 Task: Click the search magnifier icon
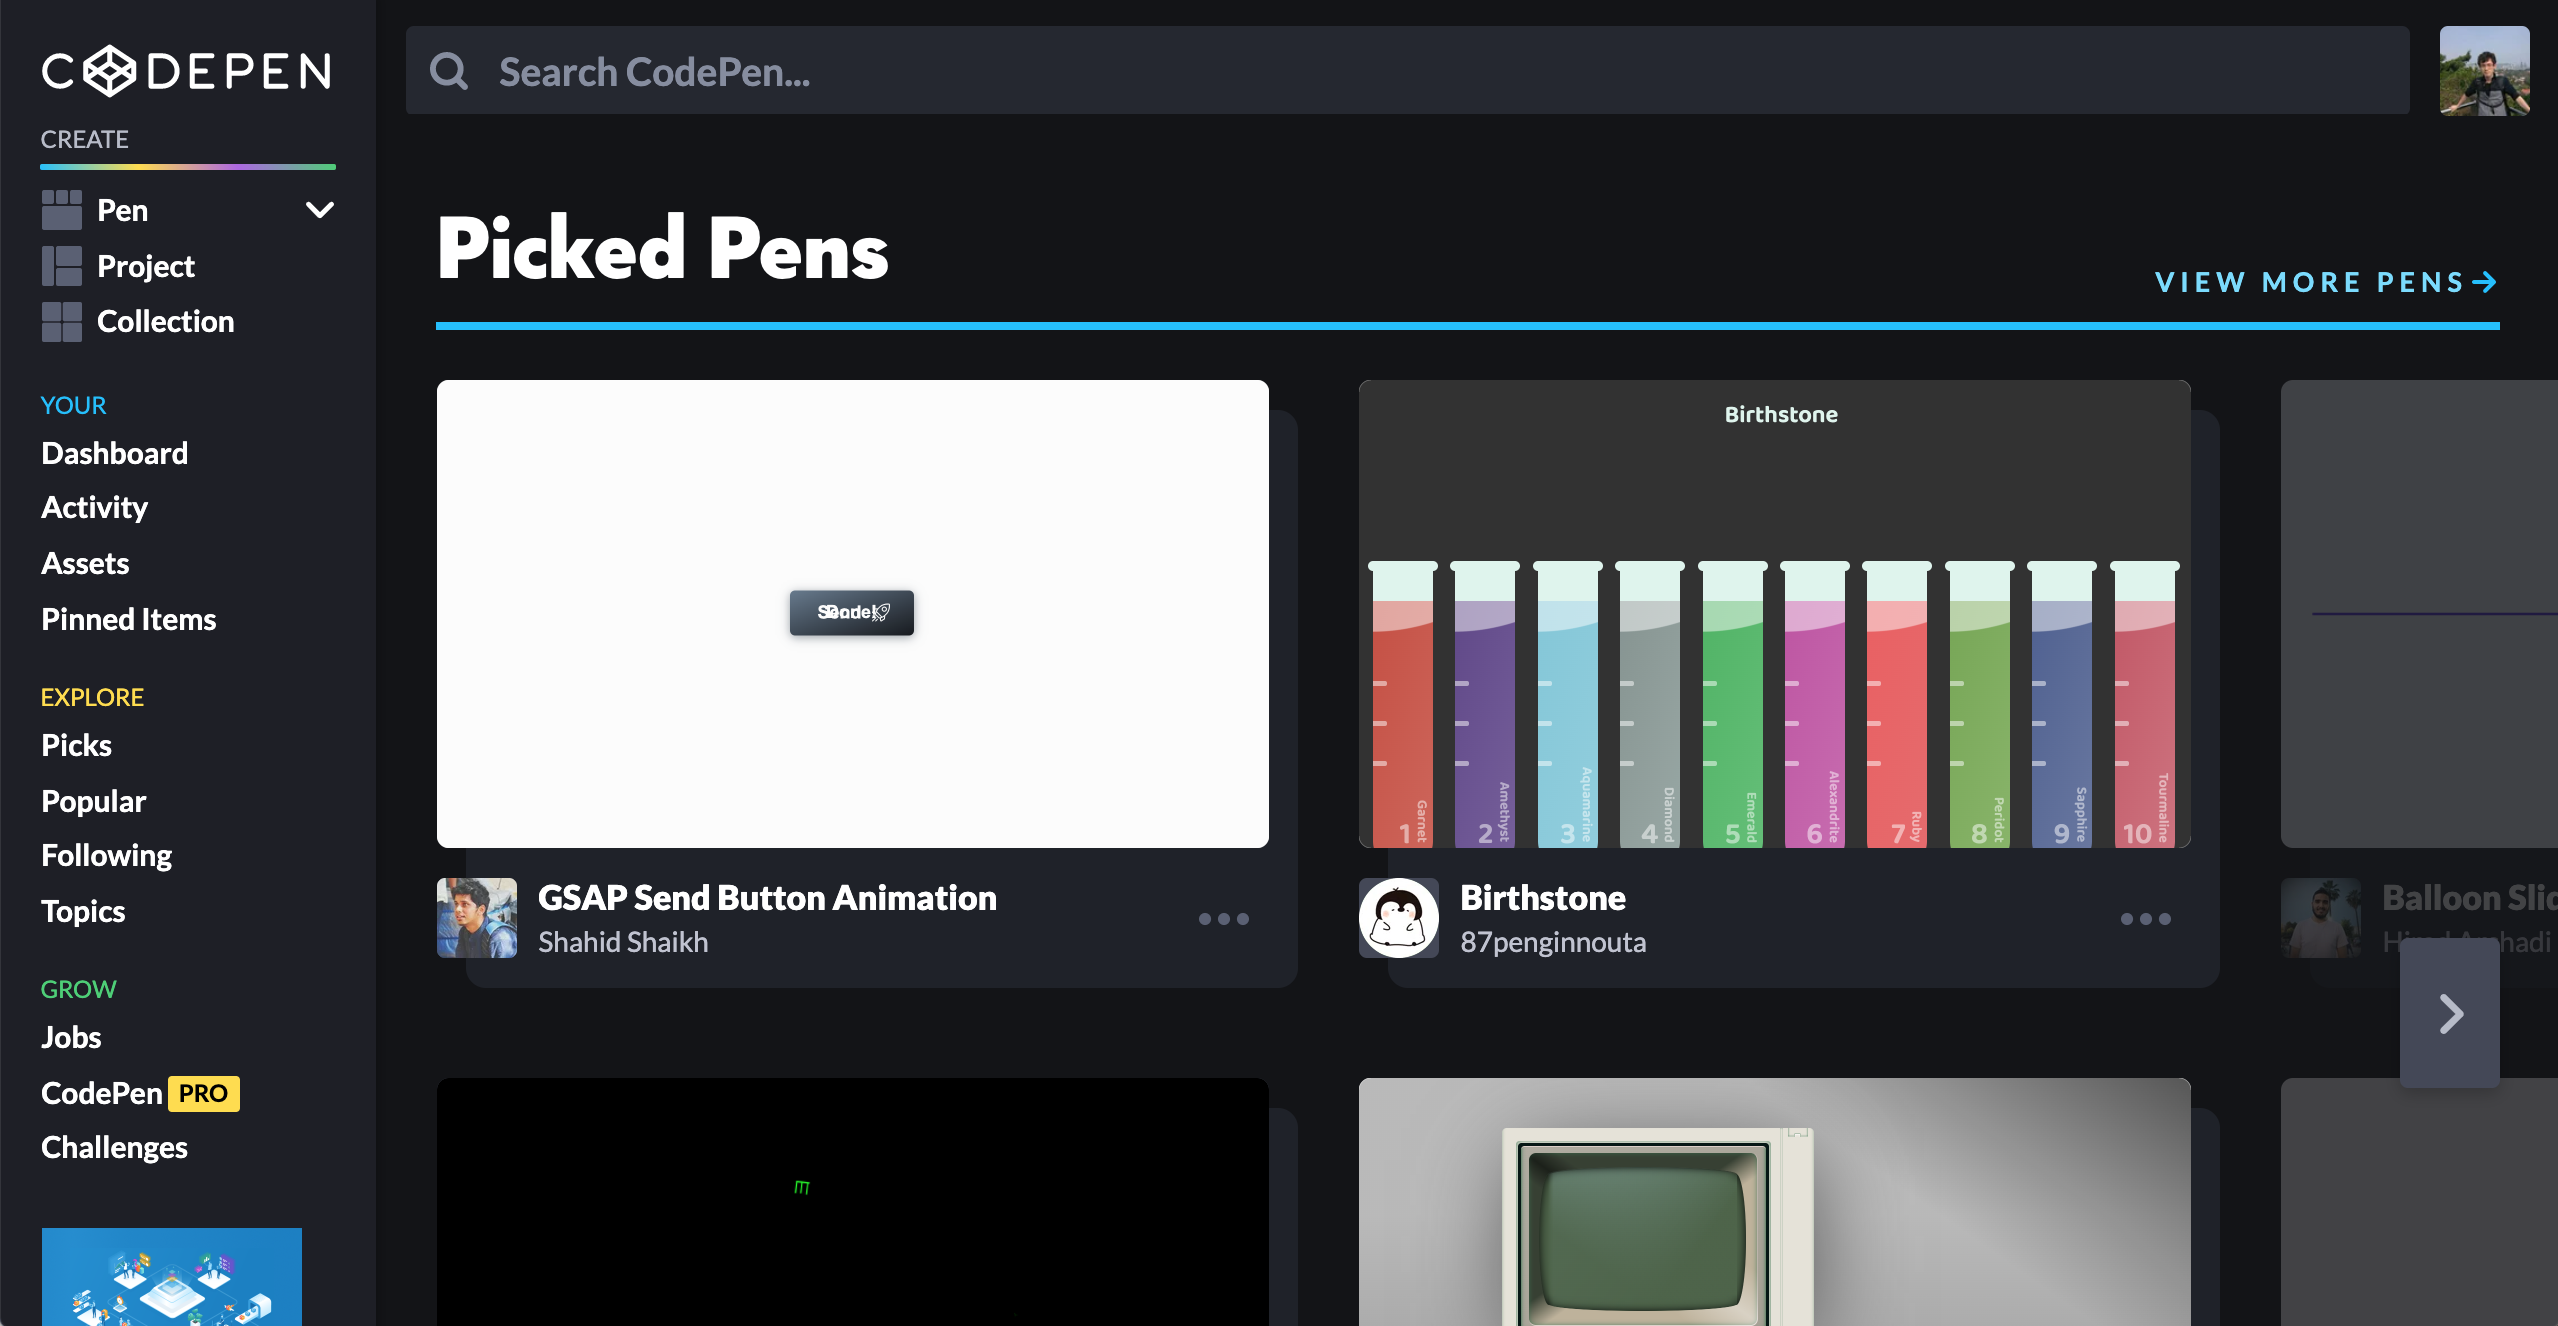coord(450,70)
